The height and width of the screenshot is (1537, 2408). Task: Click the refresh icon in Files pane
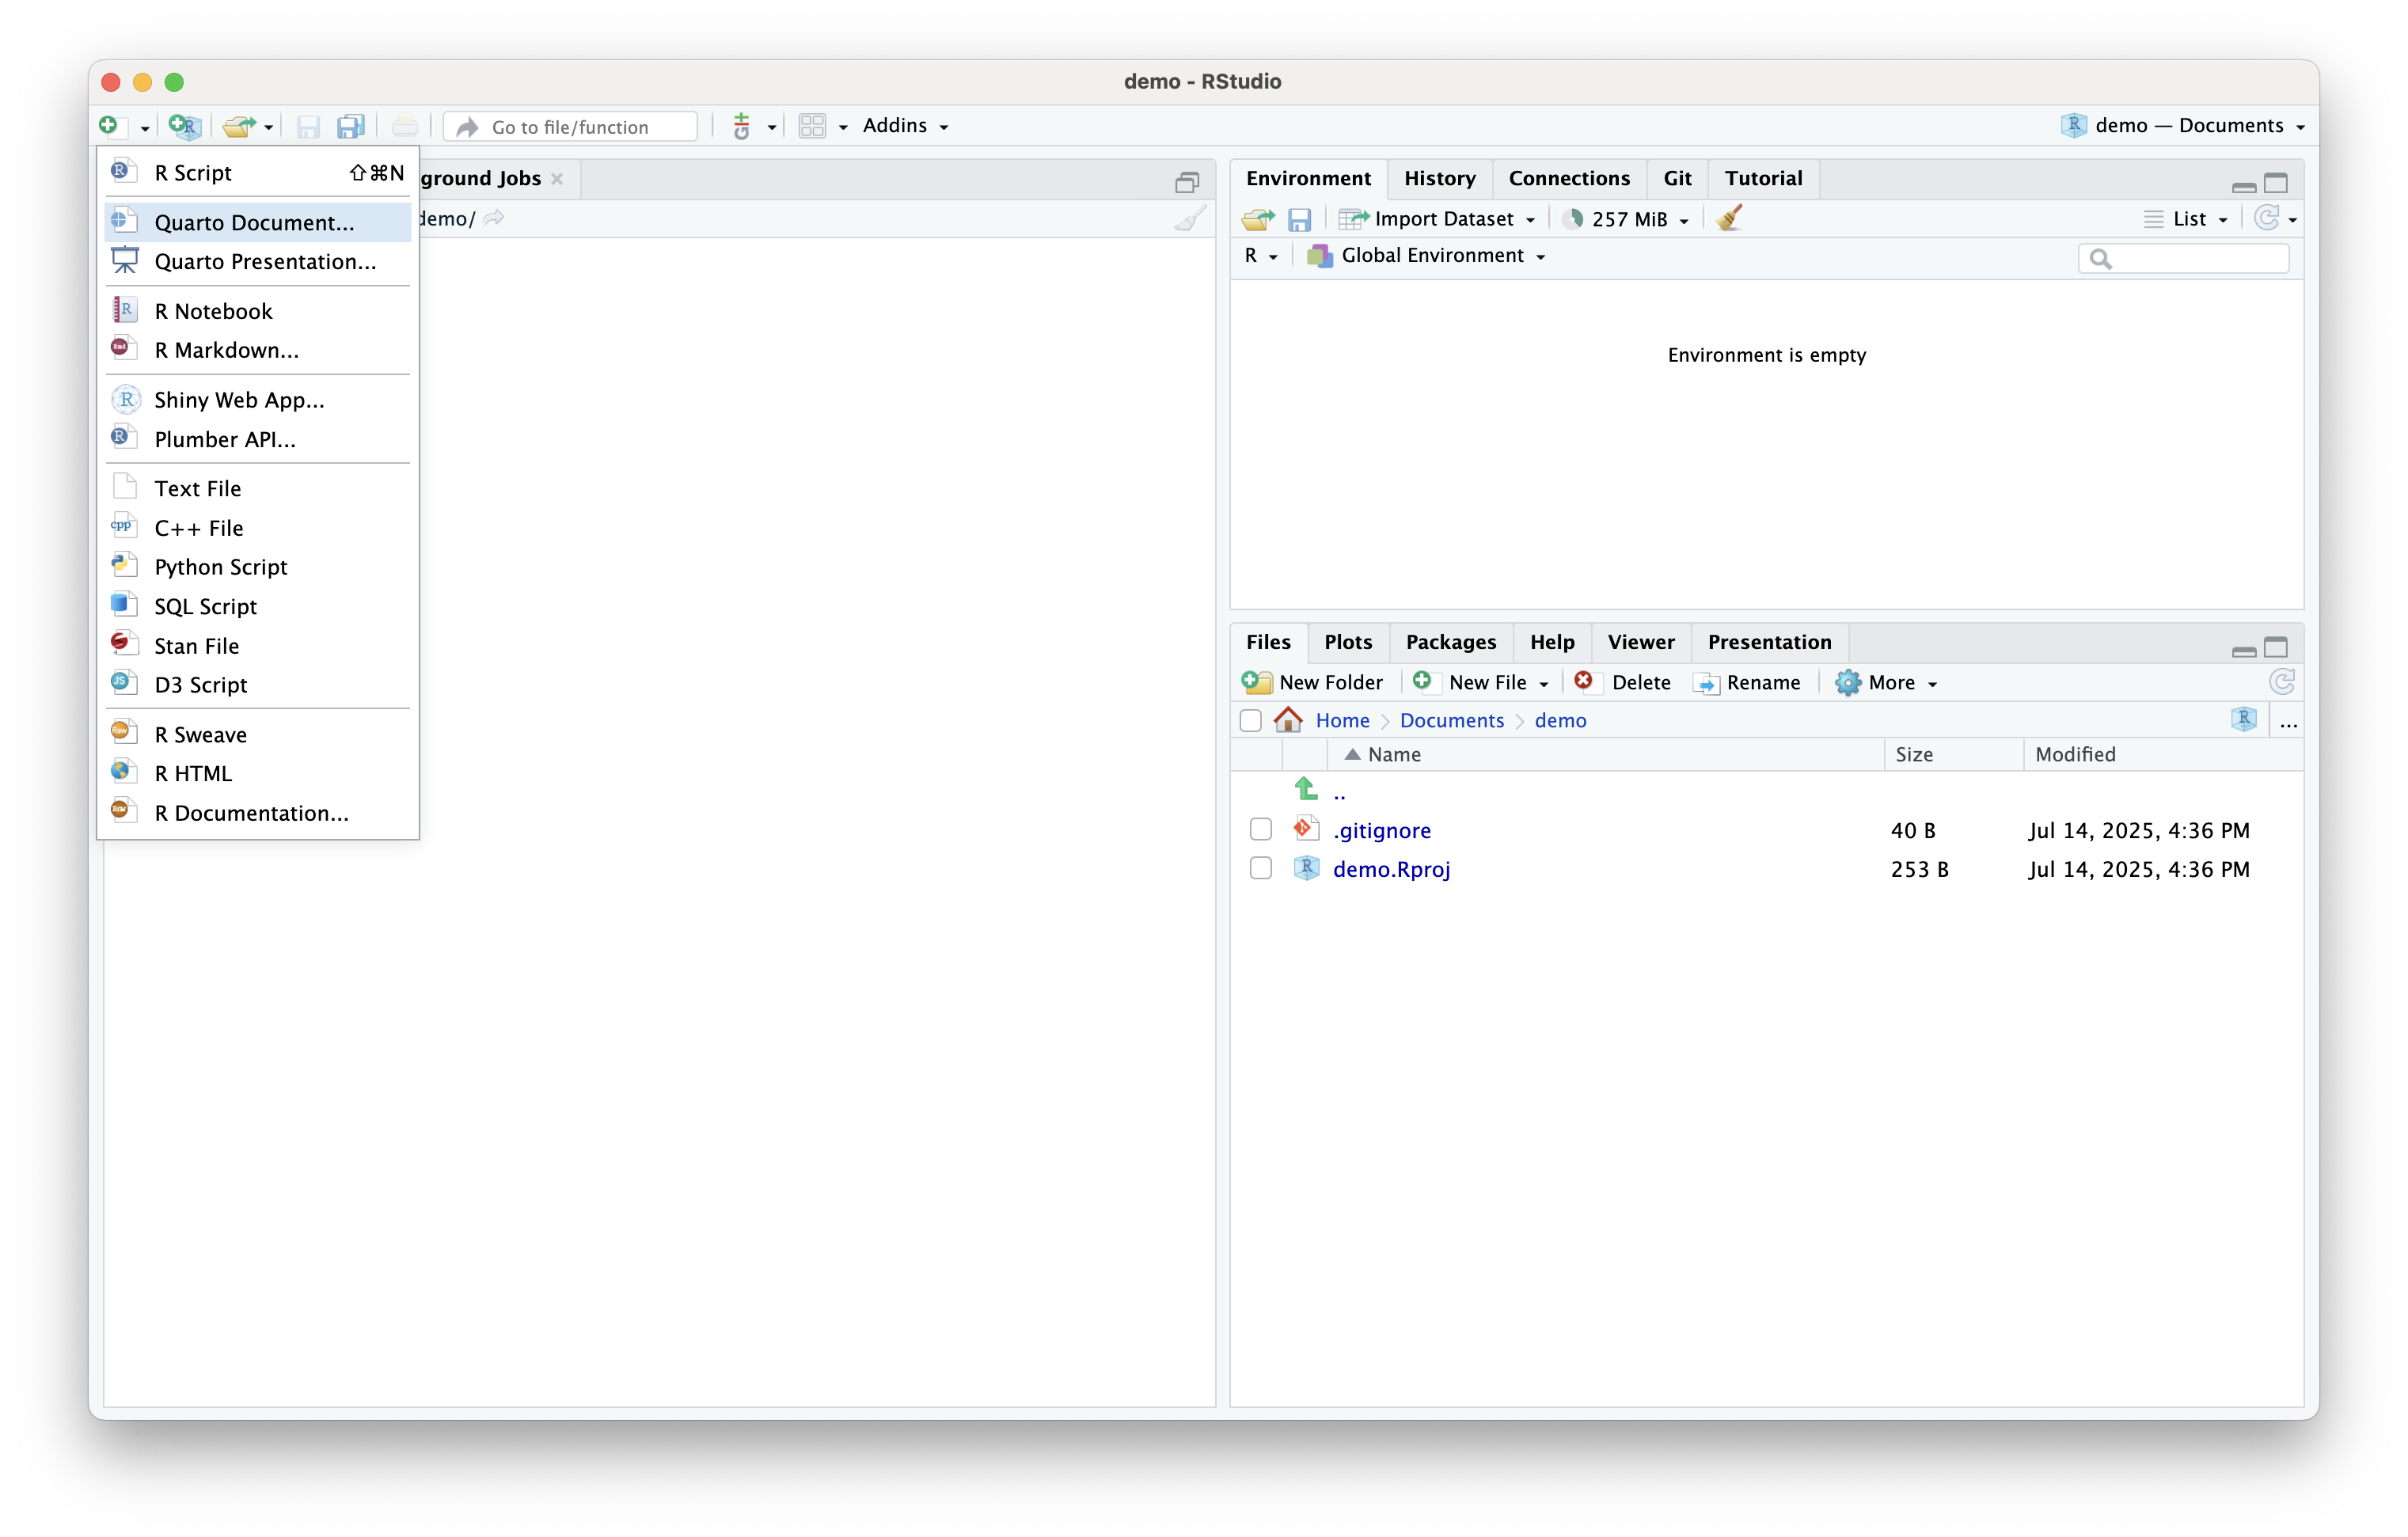(x=2281, y=682)
